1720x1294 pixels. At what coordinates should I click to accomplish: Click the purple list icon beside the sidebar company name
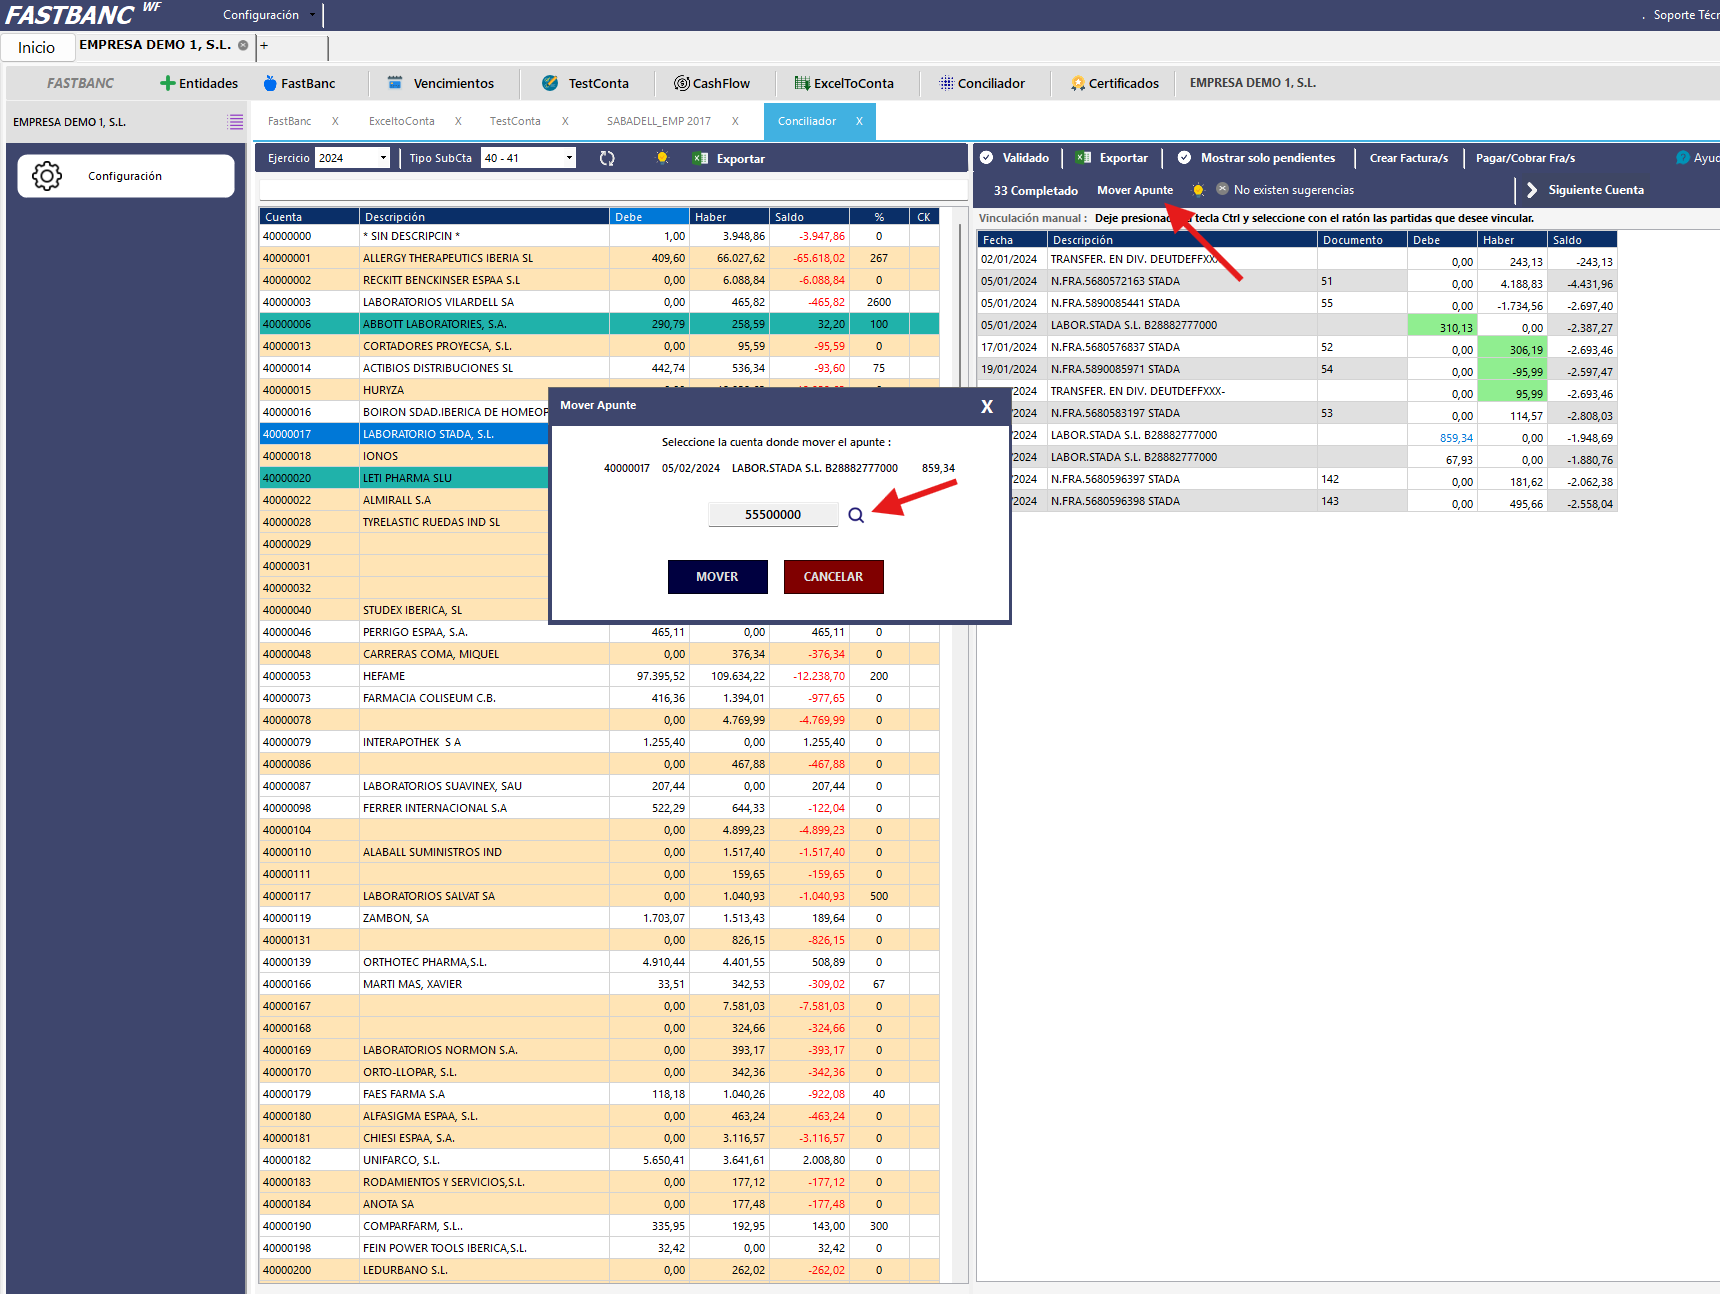point(236,122)
